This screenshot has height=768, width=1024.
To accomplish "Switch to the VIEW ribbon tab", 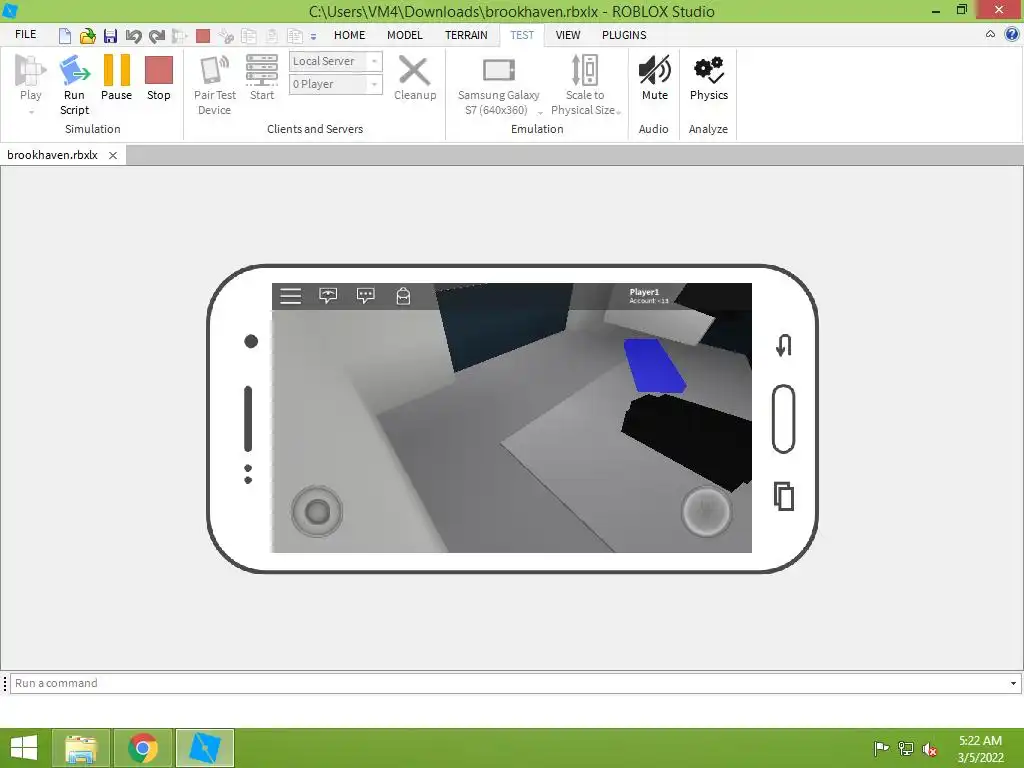I will (x=568, y=35).
